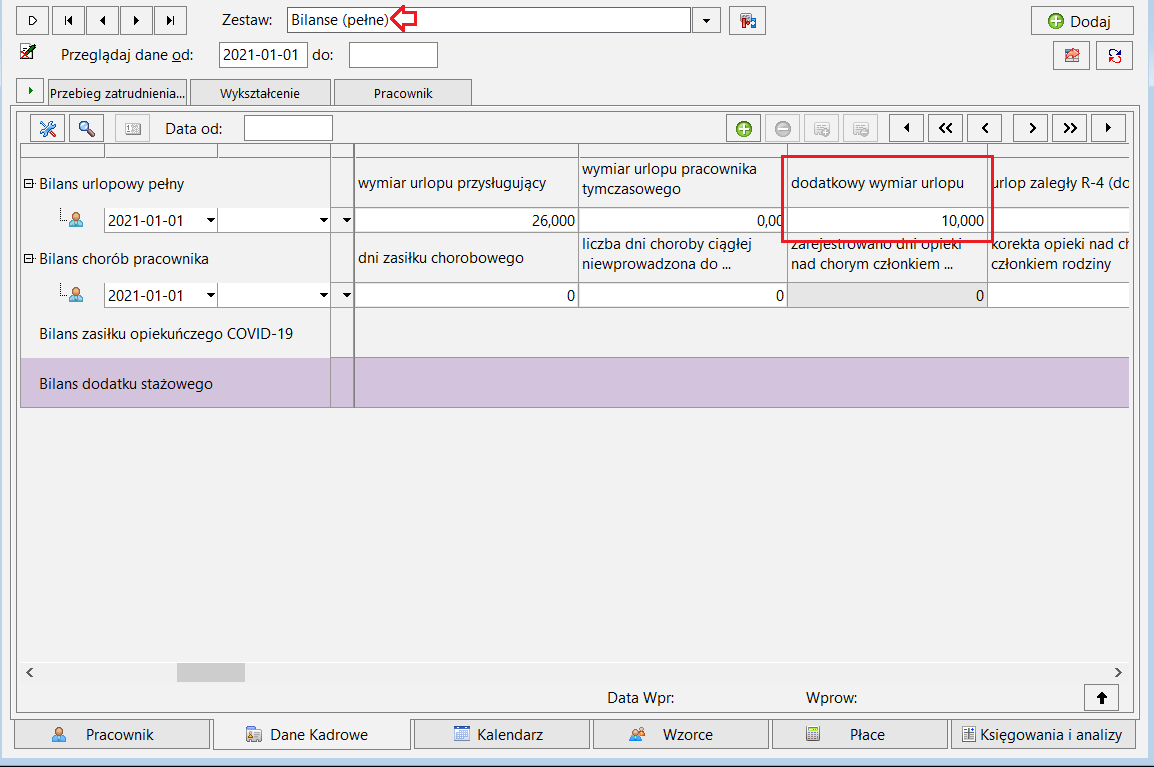Click scrollbar left arrow
This screenshot has height=767, width=1154.
29,672
